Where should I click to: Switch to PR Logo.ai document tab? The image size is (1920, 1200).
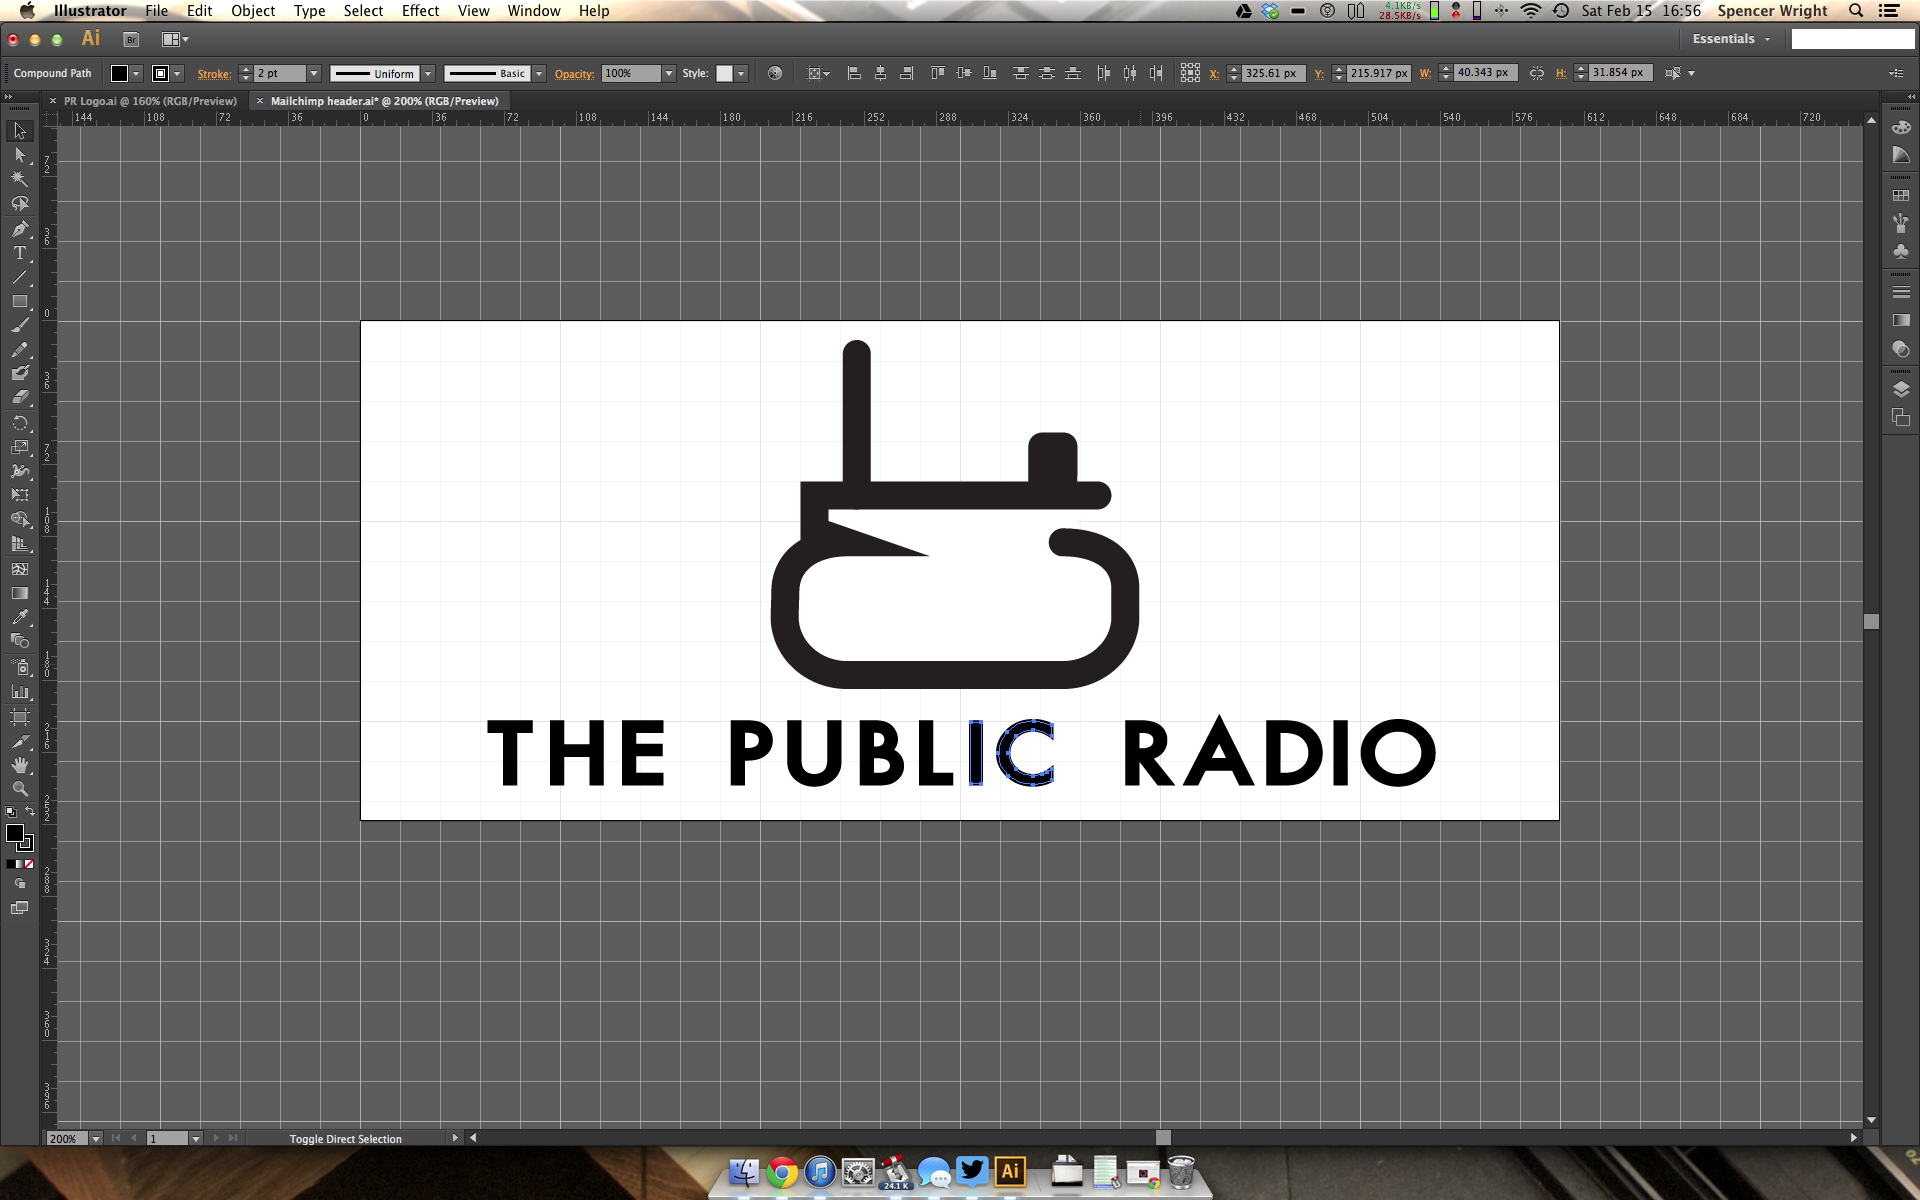tap(150, 101)
